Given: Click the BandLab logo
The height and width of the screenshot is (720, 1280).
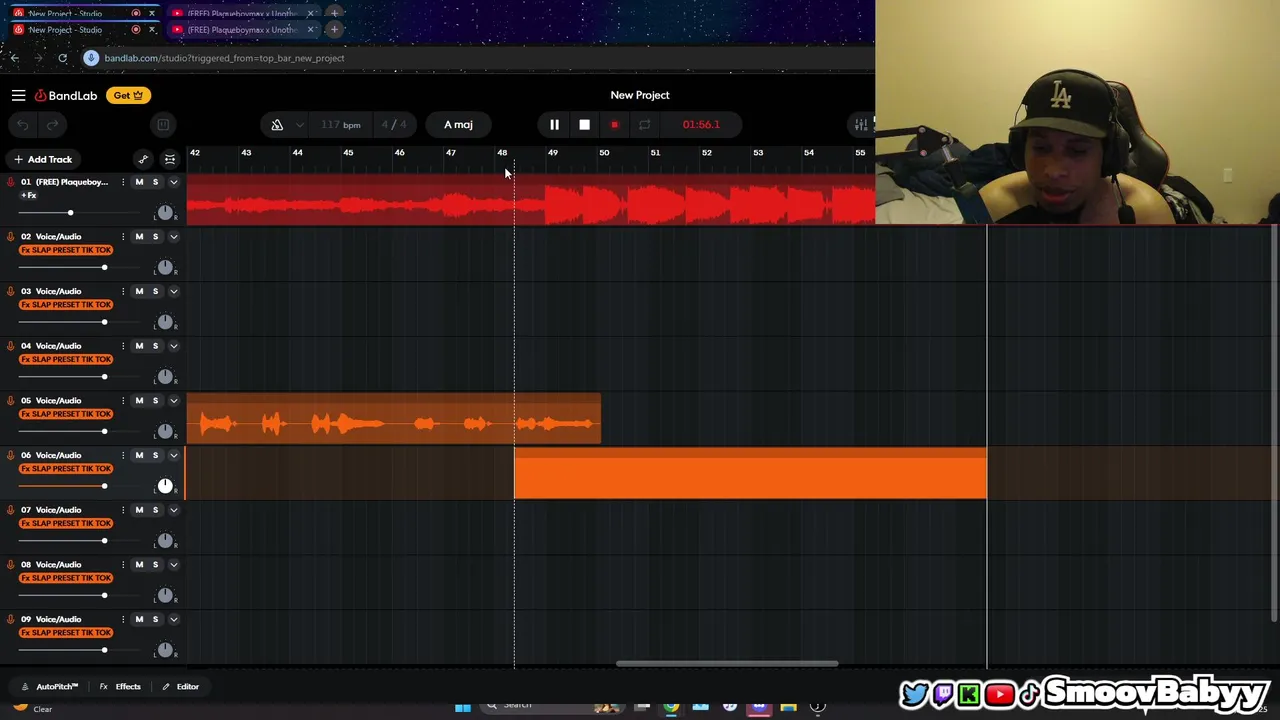Looking at the screenshot, I should click(66, 95).
